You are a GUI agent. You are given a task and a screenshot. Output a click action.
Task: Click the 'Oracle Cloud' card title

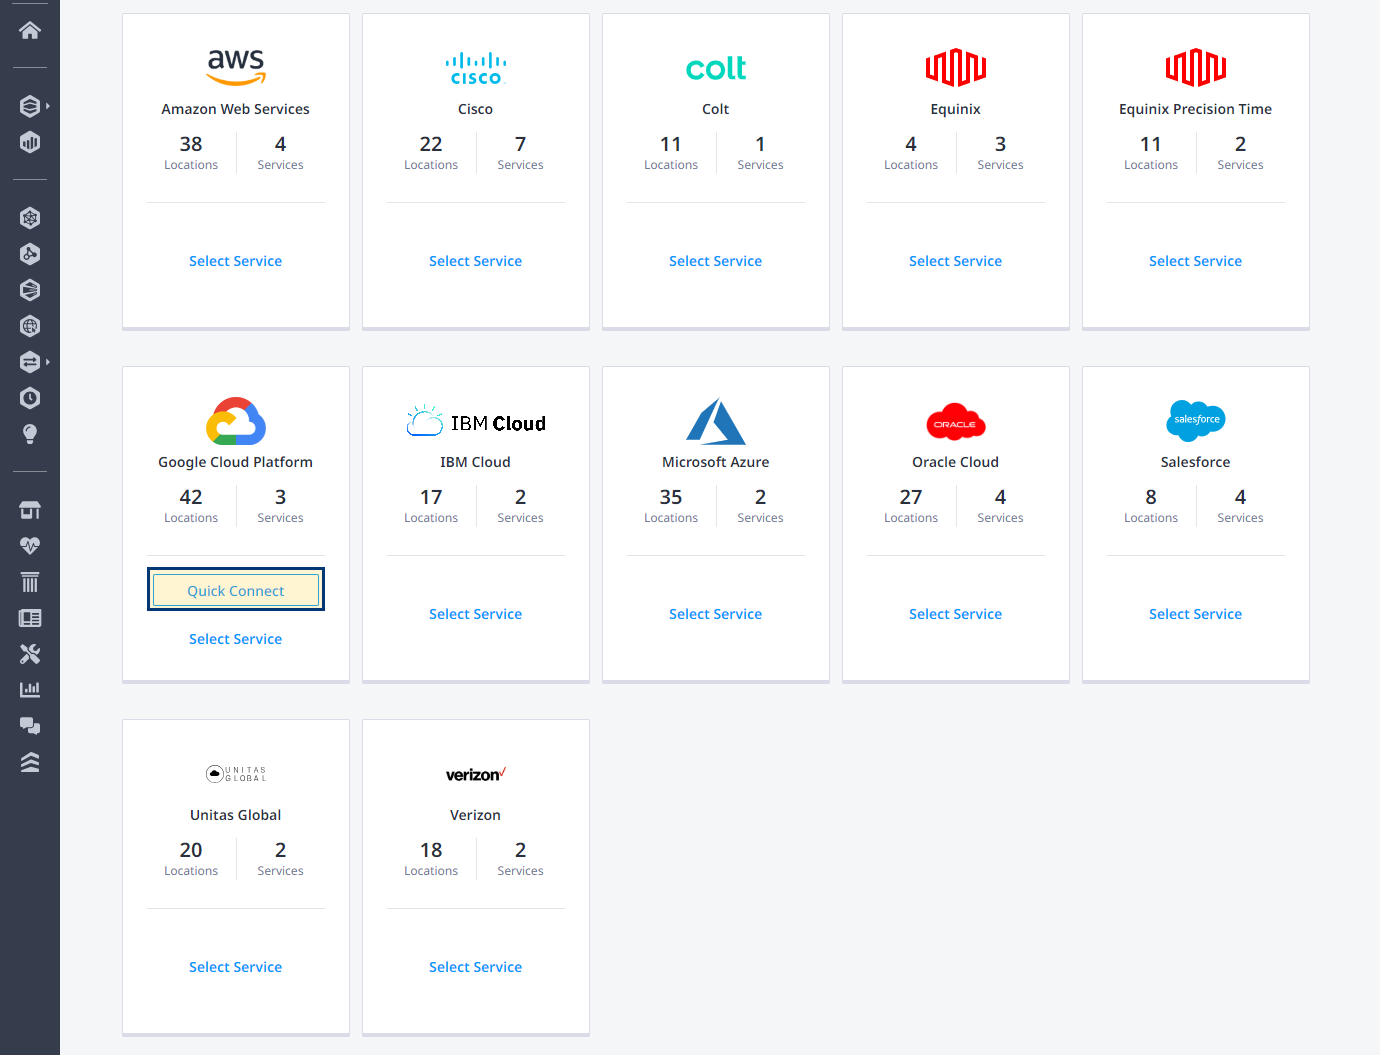point(956,462)
